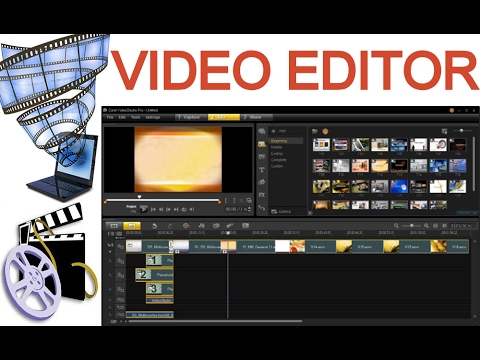Open the Media library panel icon
This screenshot has width=480, height=360.
tap(262, 131)
